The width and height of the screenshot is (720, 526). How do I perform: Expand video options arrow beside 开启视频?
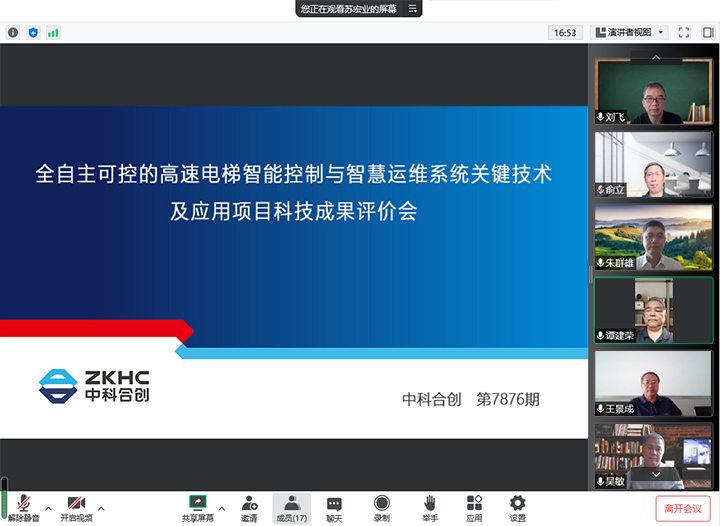[101, 509]
